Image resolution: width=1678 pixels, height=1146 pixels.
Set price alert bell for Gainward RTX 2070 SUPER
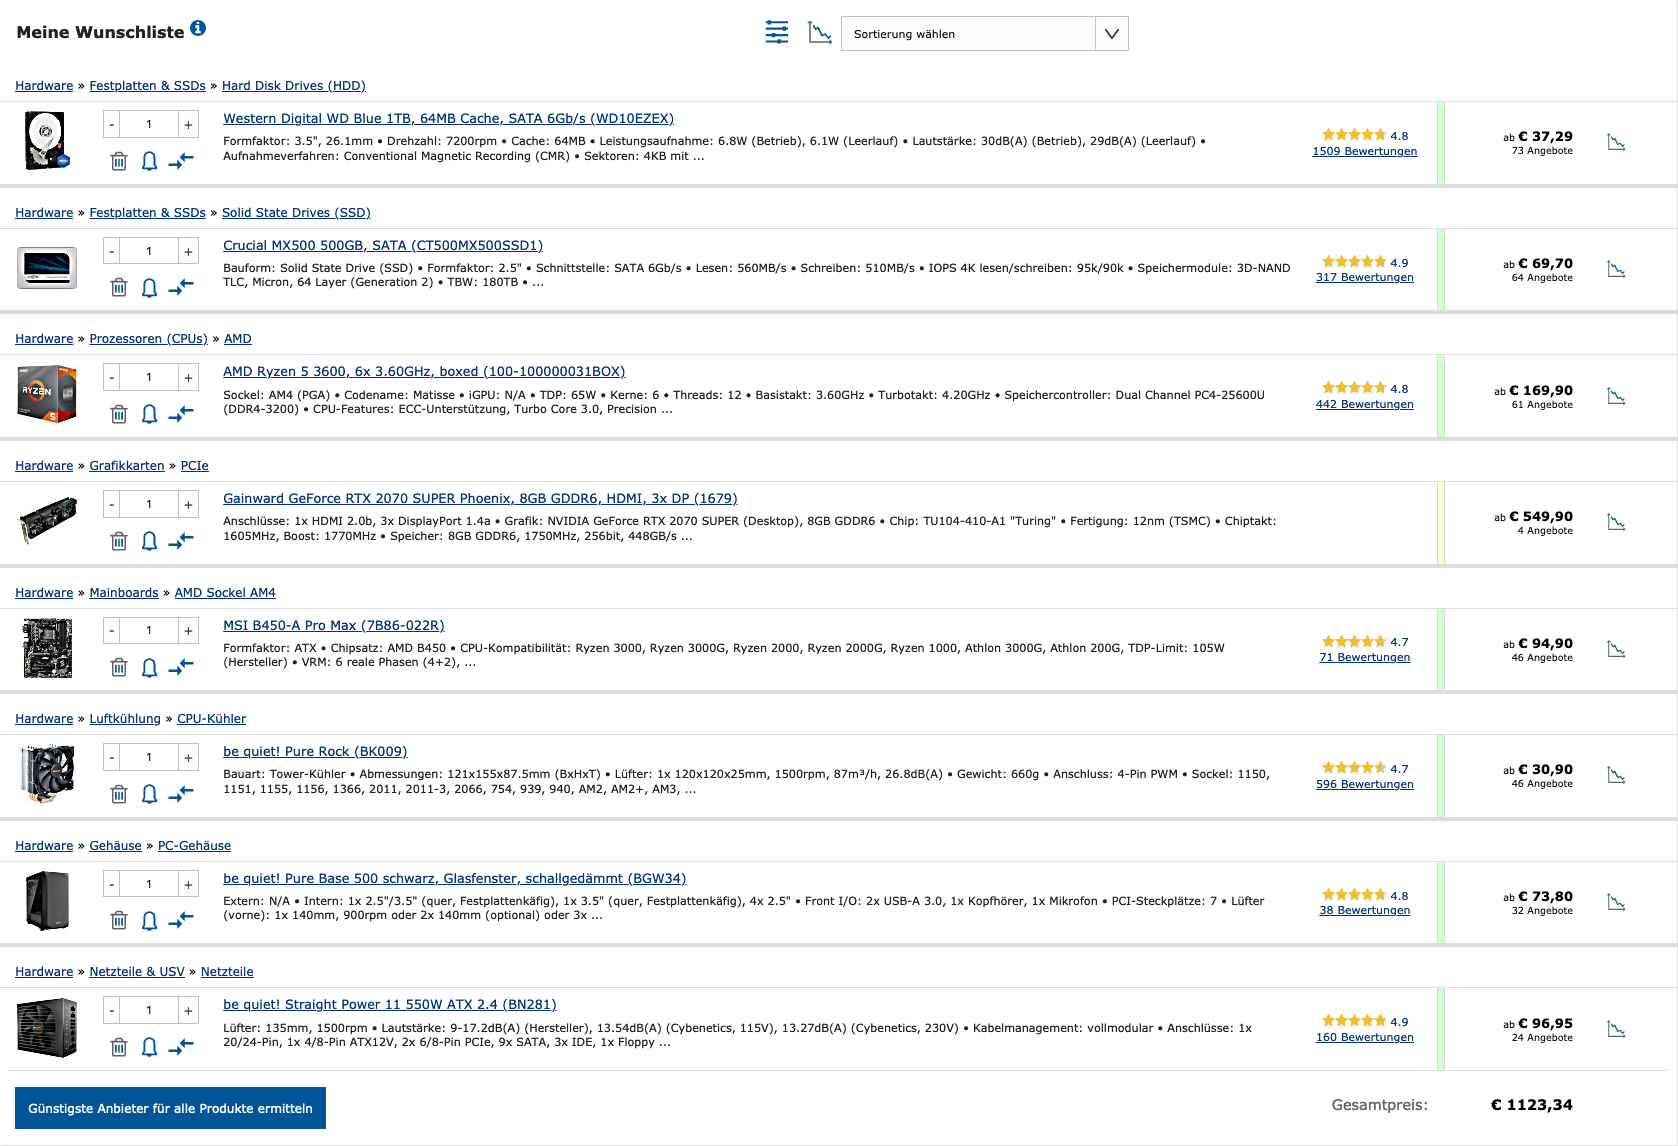149,541
